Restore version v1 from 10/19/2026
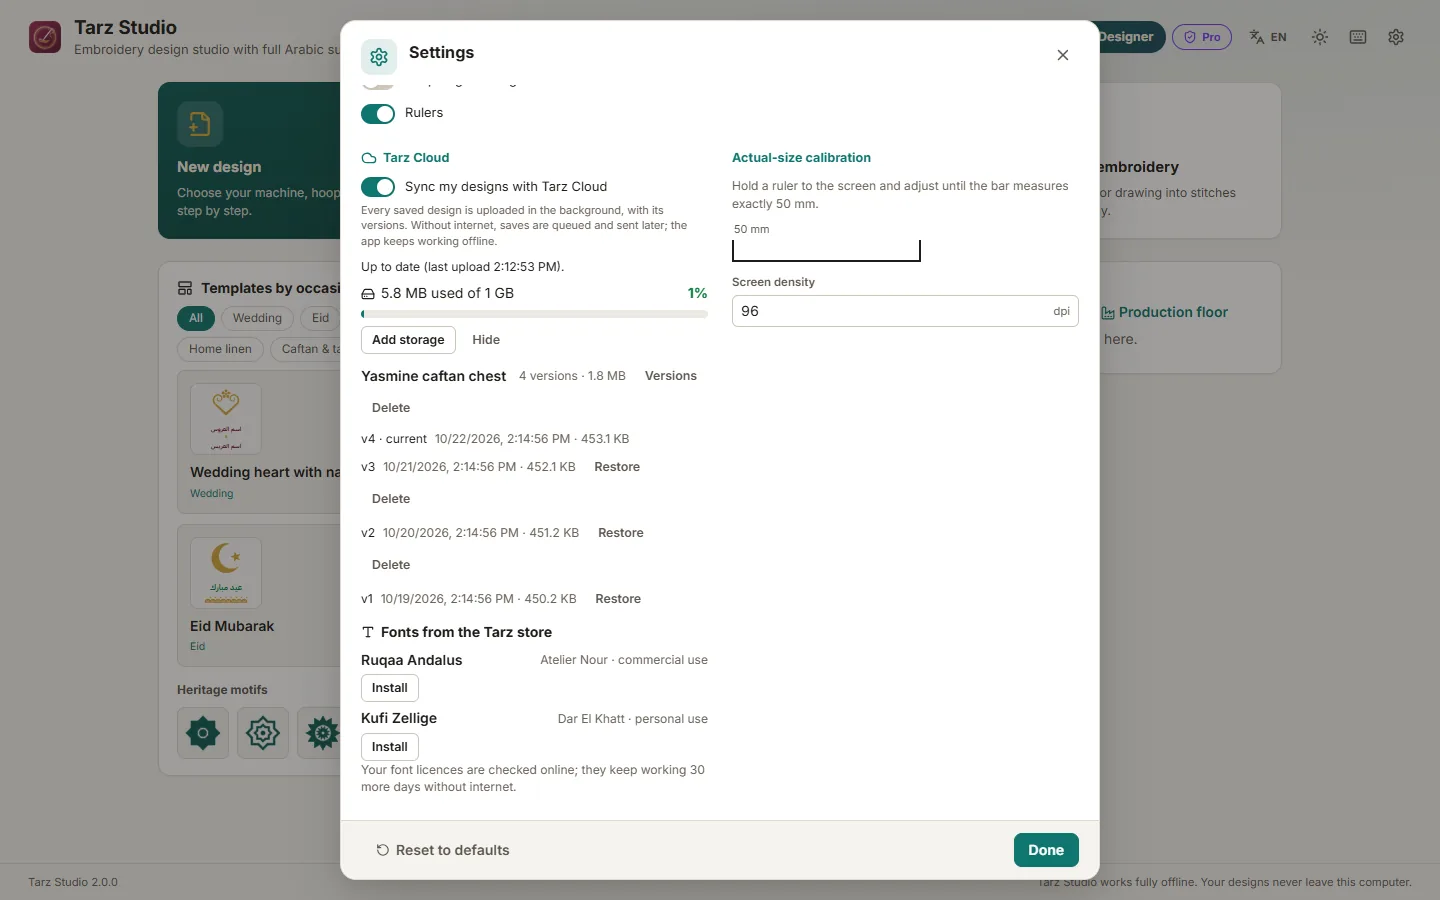Viewport: 1440px width, 900px height. tap(618, 599)
